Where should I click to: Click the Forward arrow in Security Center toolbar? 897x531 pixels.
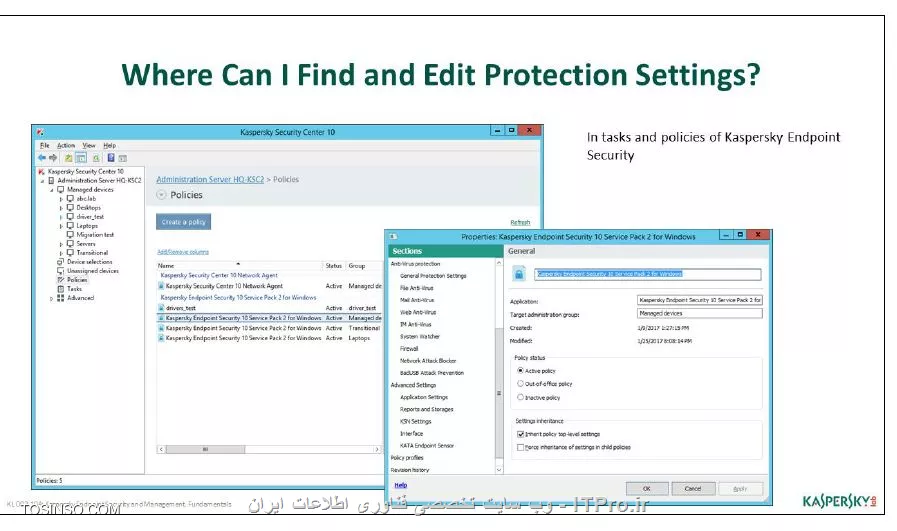tap(53, 157)
